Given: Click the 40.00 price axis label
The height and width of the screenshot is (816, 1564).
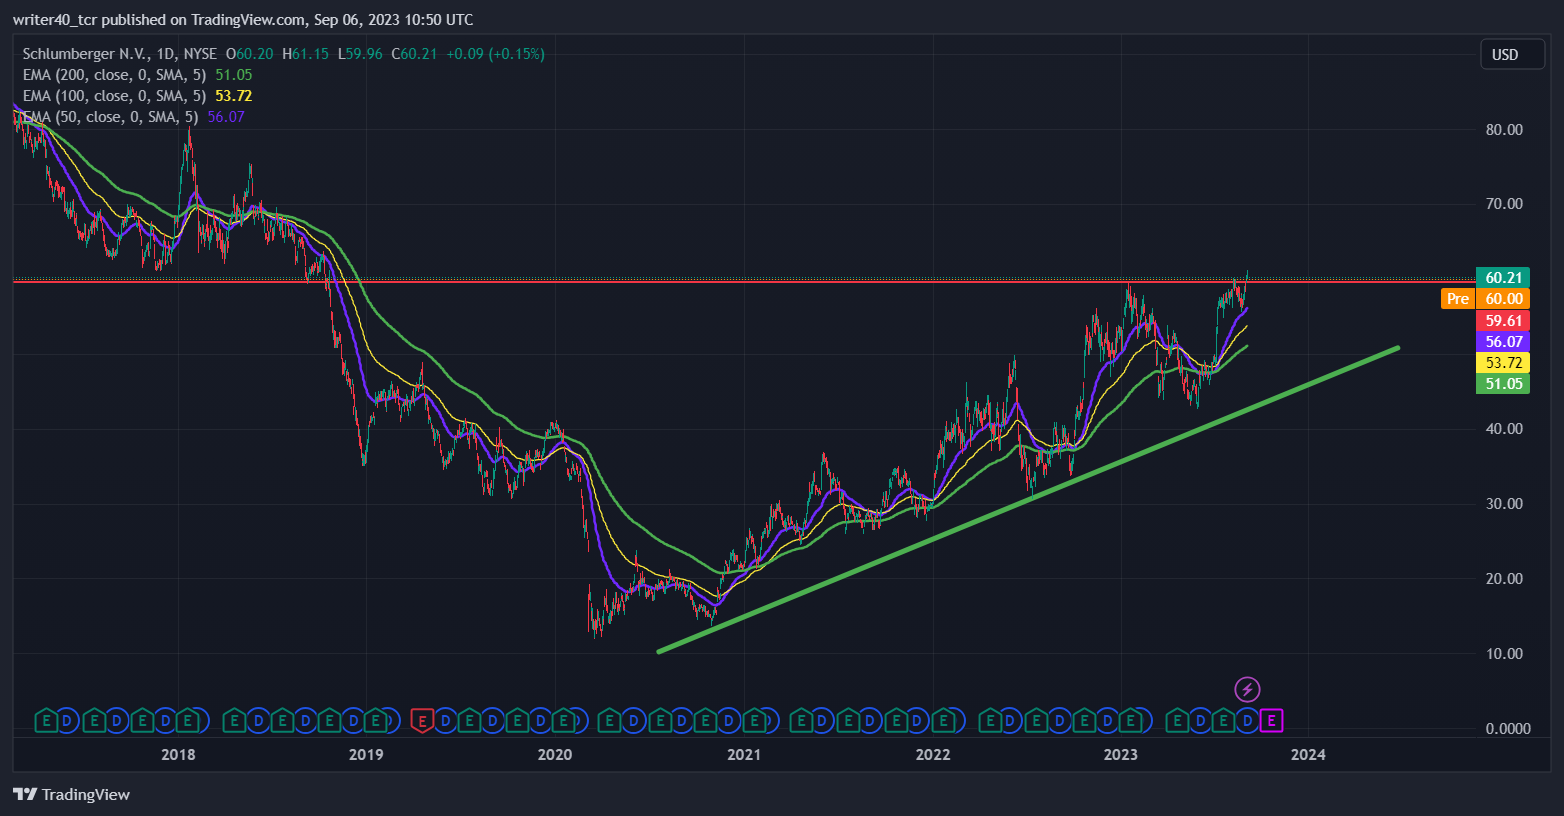Looking at the screenshot, I should click(x=1504, y=429).
